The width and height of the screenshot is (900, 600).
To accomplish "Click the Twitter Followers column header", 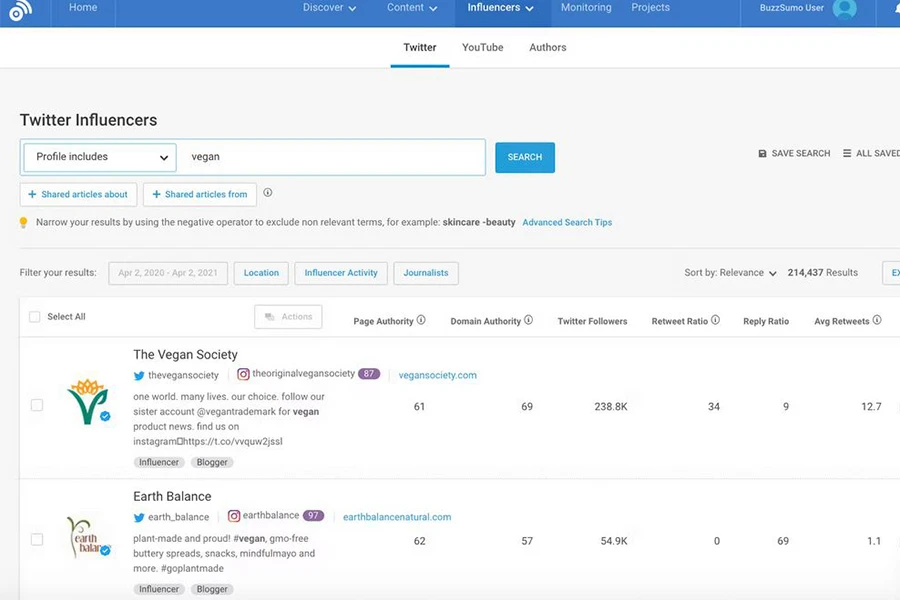I will [x=592, y=321].
